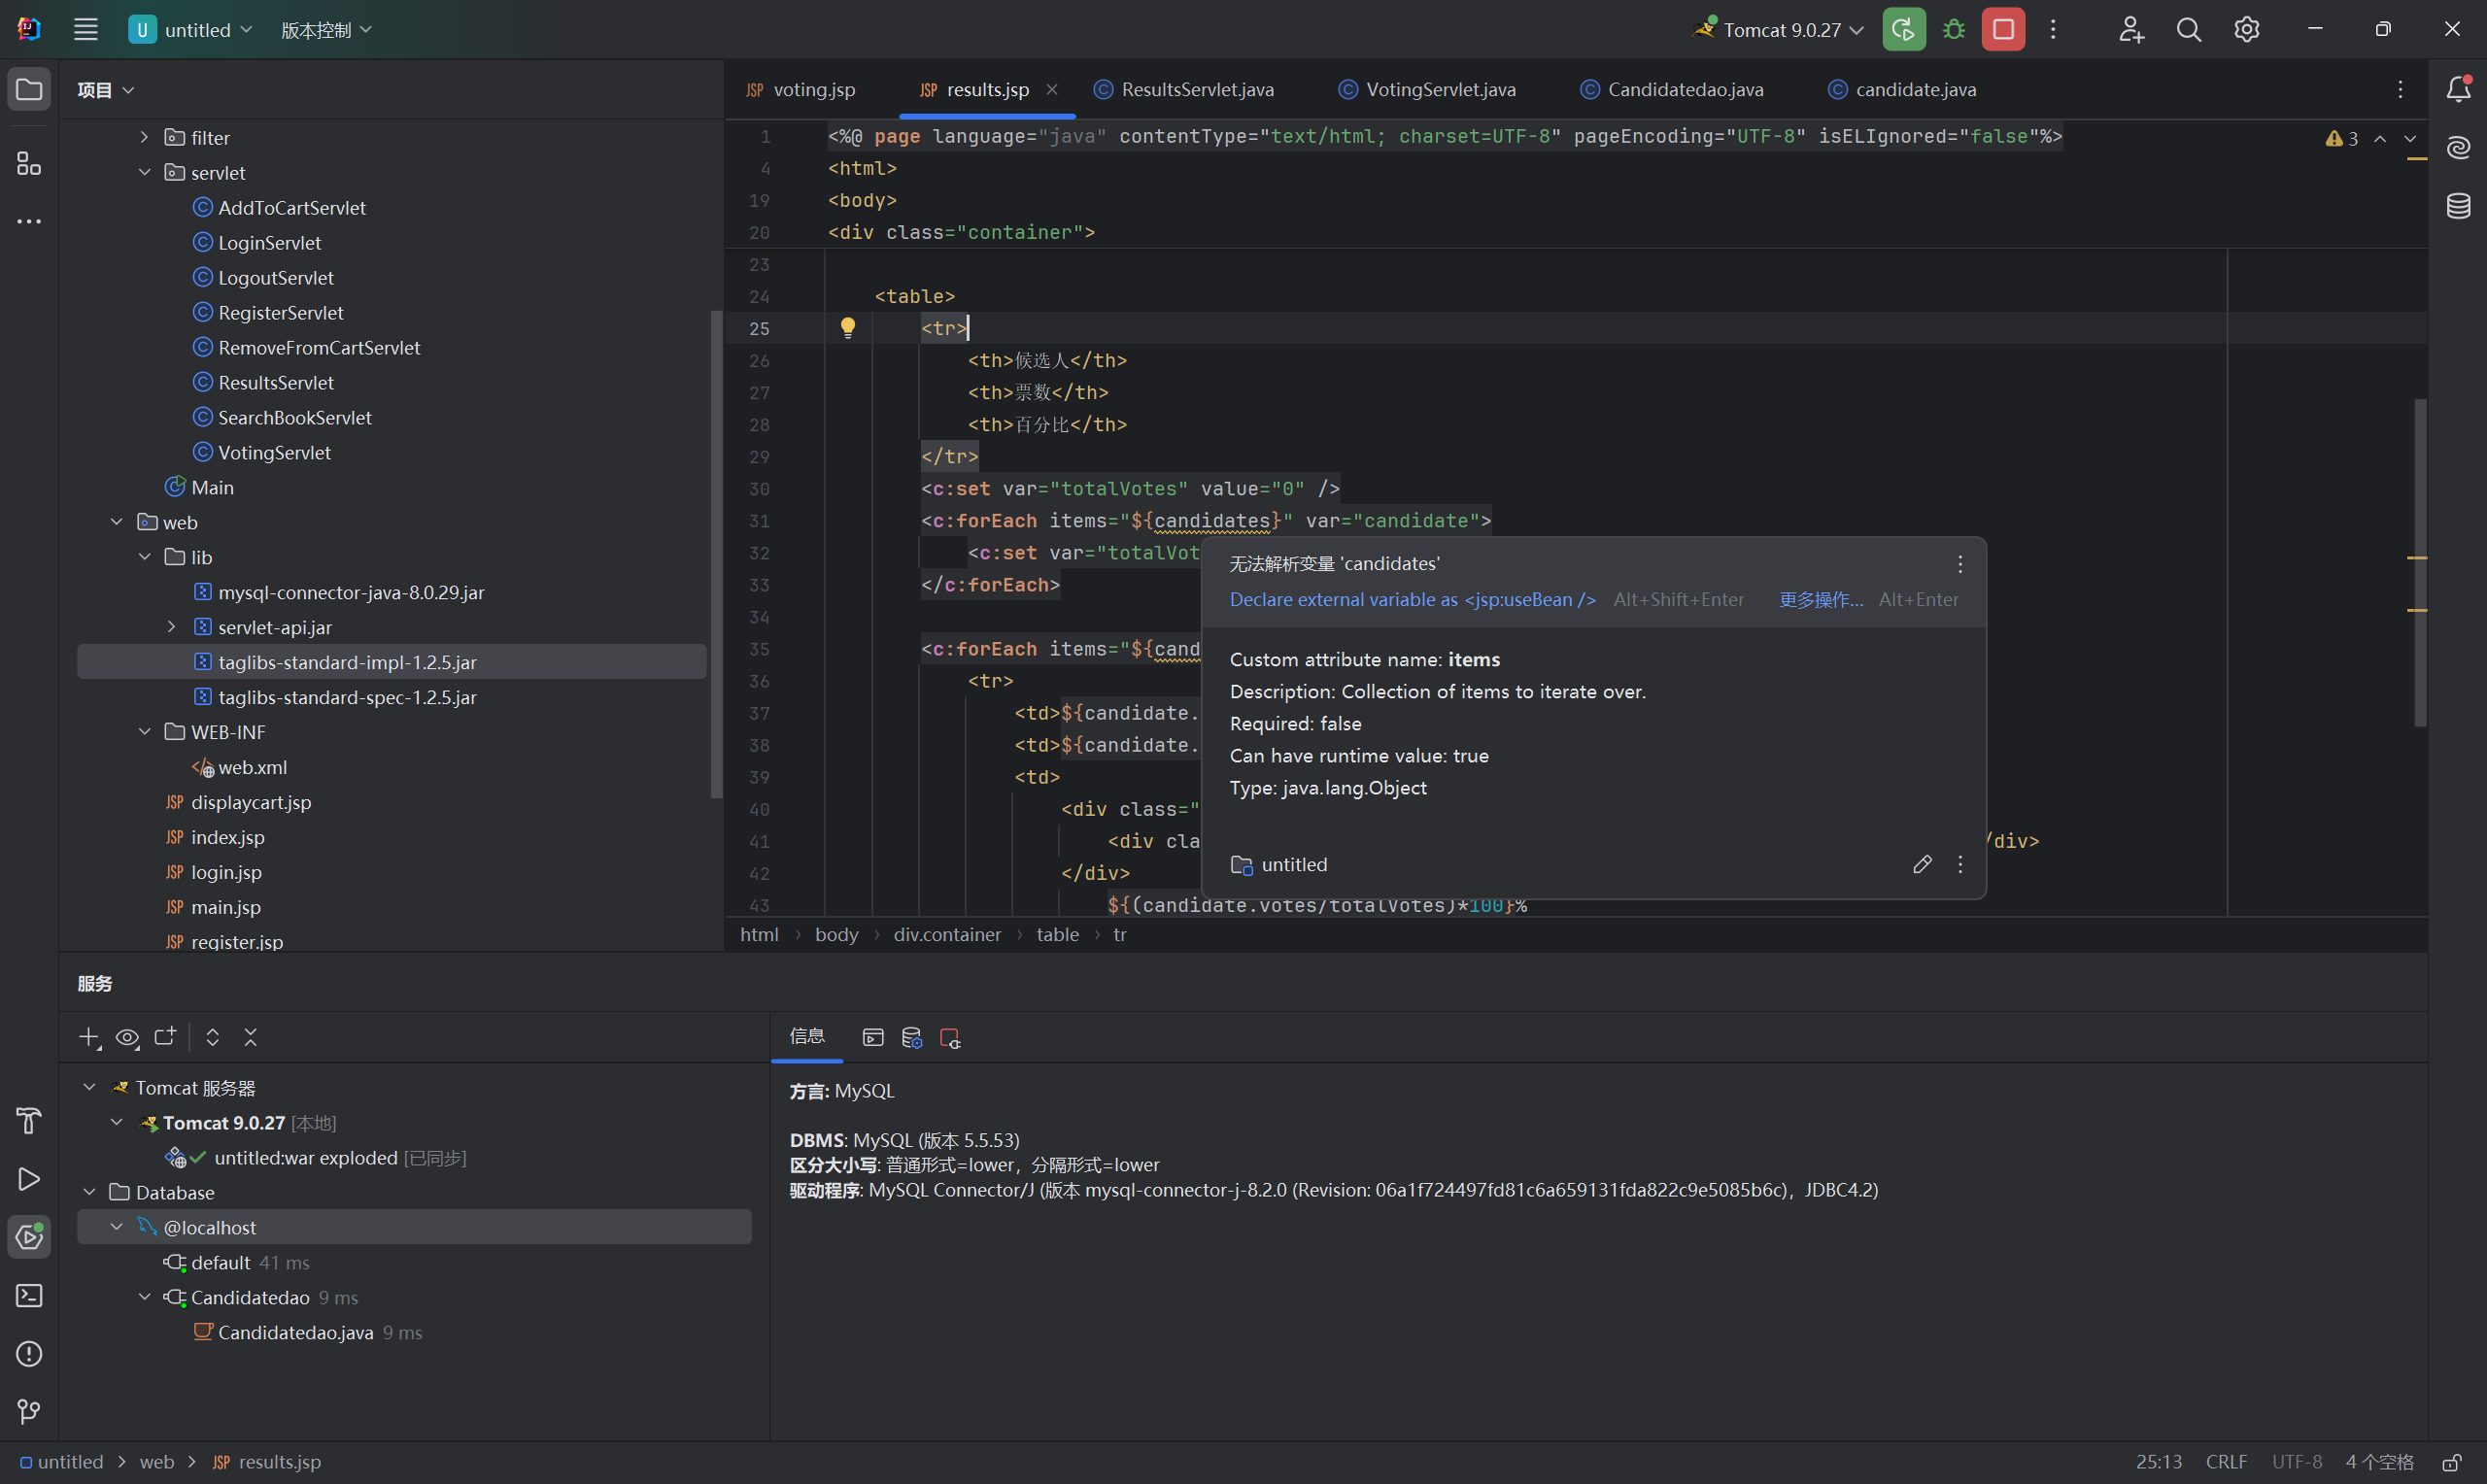Viewport: 2487px width, 1484px height.
Task: Open Tomcat 9.0.27 run configuration dropdown
Action: pyautogui.click(x=1780, y=30)
